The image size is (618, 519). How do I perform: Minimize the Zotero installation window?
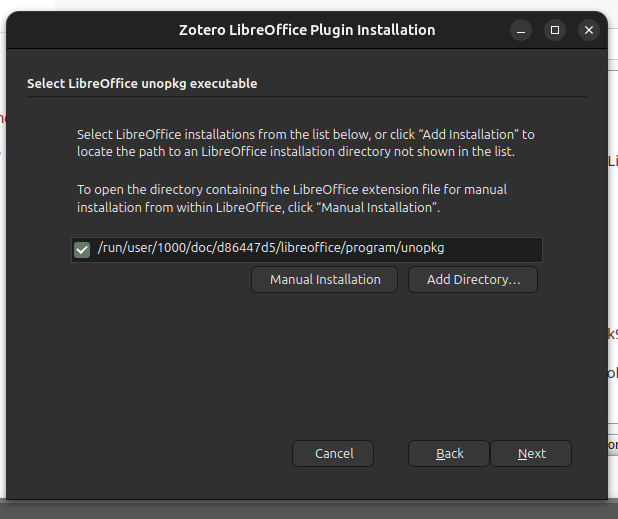(521, 30)
